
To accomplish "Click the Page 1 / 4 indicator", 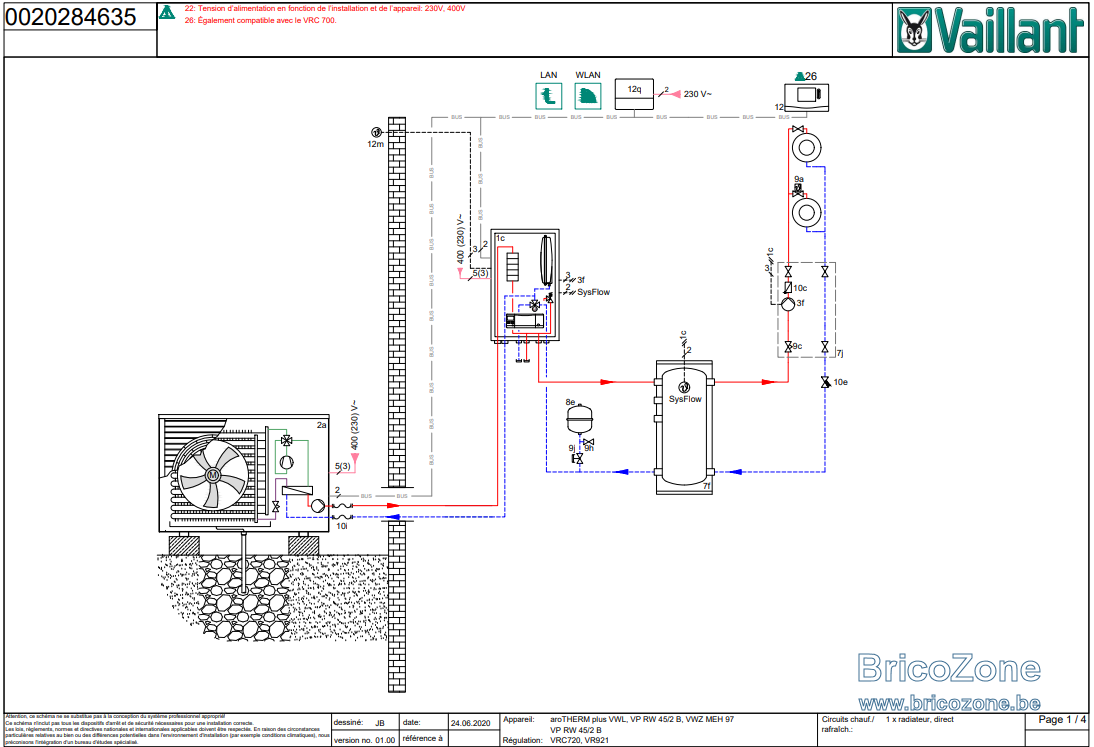I will click(1062, 719).
